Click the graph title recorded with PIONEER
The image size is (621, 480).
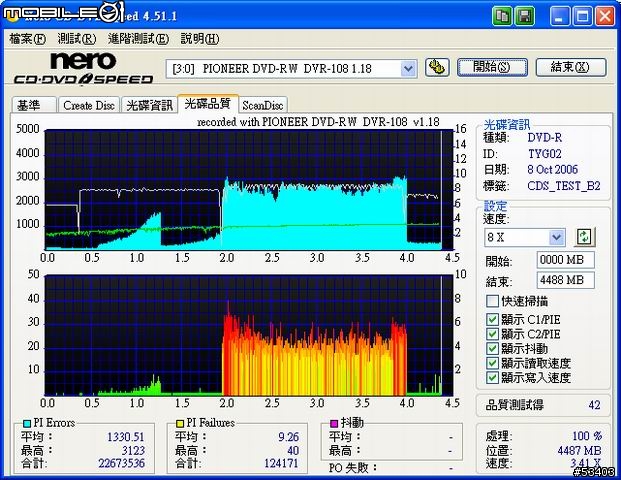coord(318,122)
